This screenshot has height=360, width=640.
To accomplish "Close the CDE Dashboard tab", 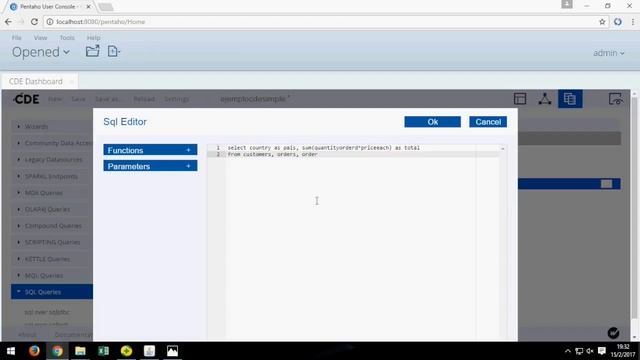I will 71,82.
